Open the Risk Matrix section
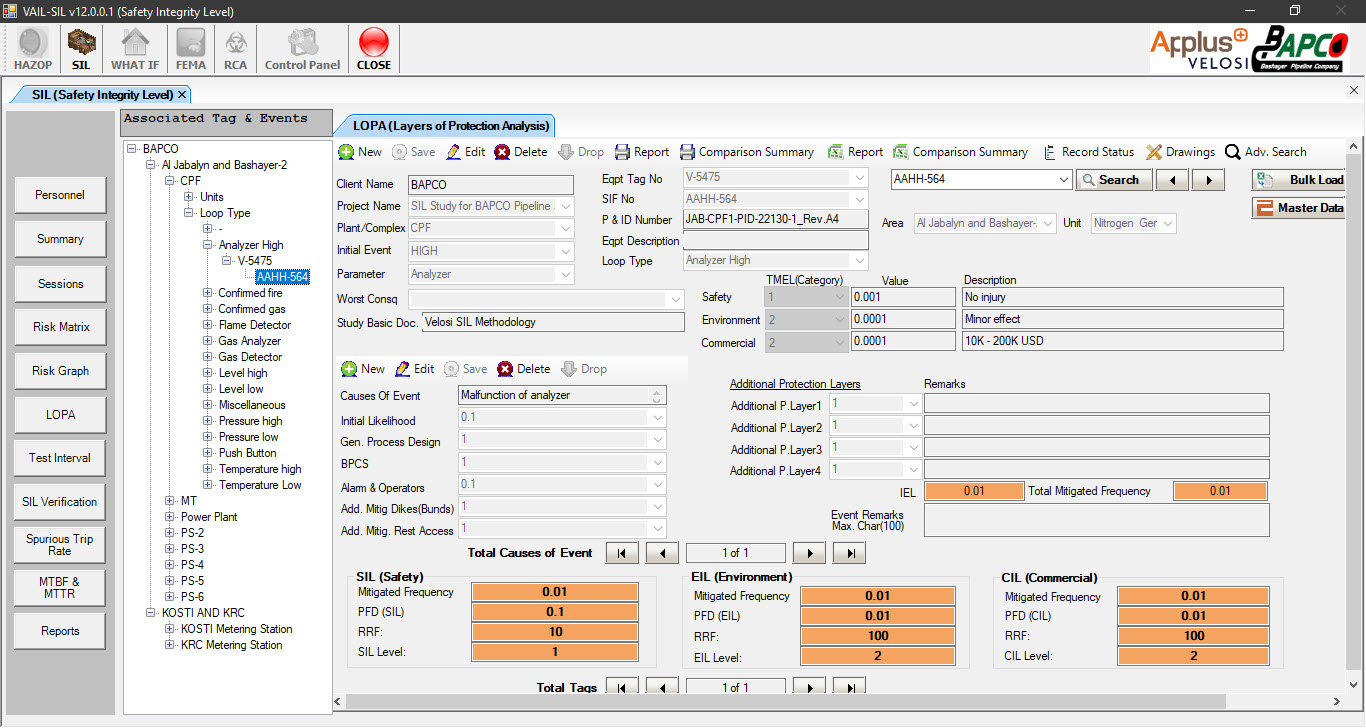Image resolution: width=1366 pixels, height=728 pixels. tap(60, 327)
